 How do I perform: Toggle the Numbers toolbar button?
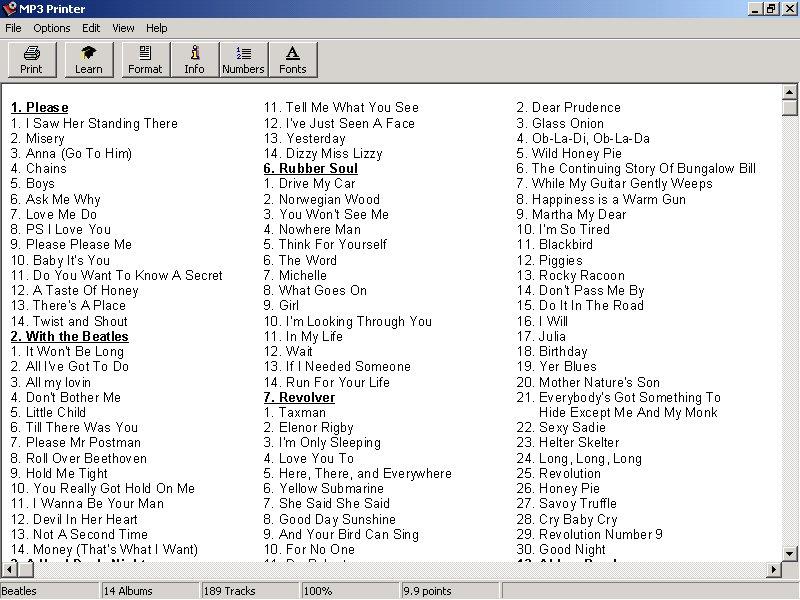point(243,60)
